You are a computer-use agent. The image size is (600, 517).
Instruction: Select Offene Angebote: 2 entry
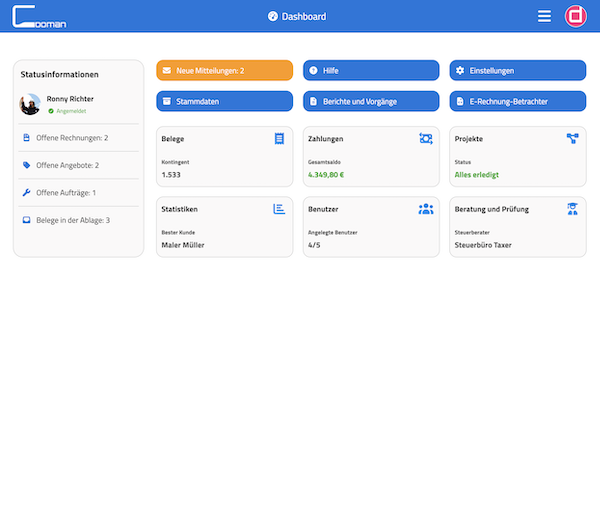point(78,165)
